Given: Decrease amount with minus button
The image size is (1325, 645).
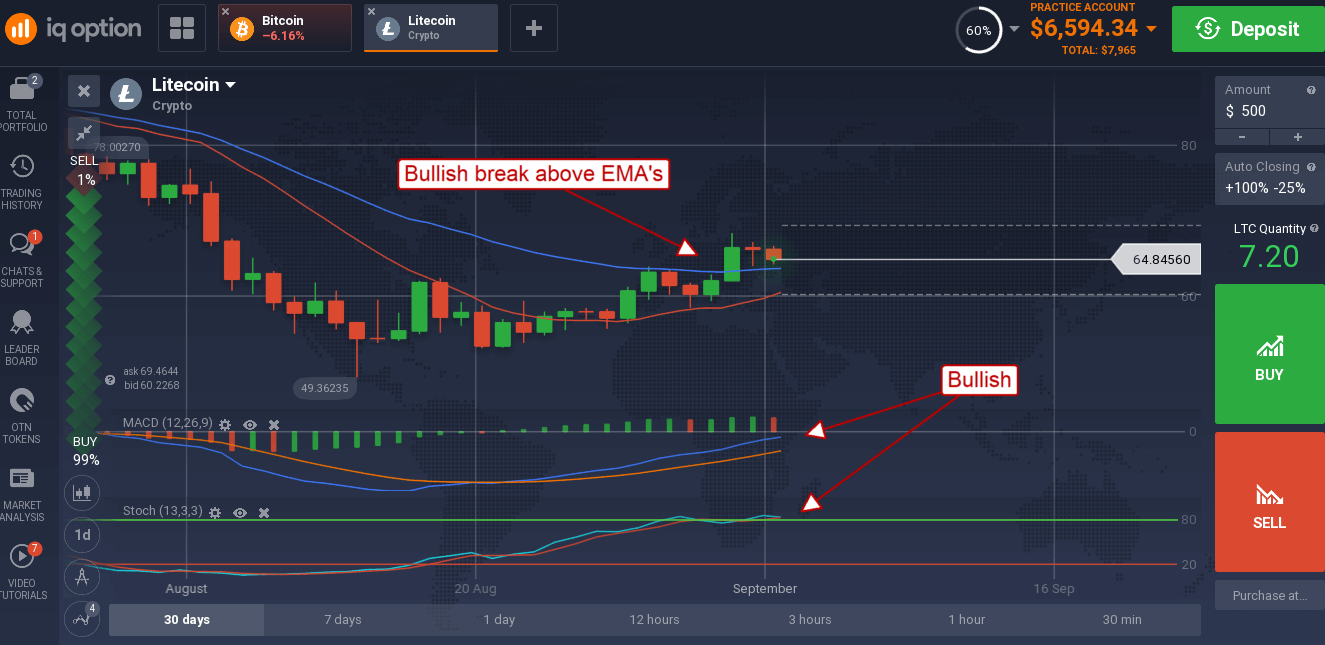Looking at the screenshot, I should [1242, 137].
